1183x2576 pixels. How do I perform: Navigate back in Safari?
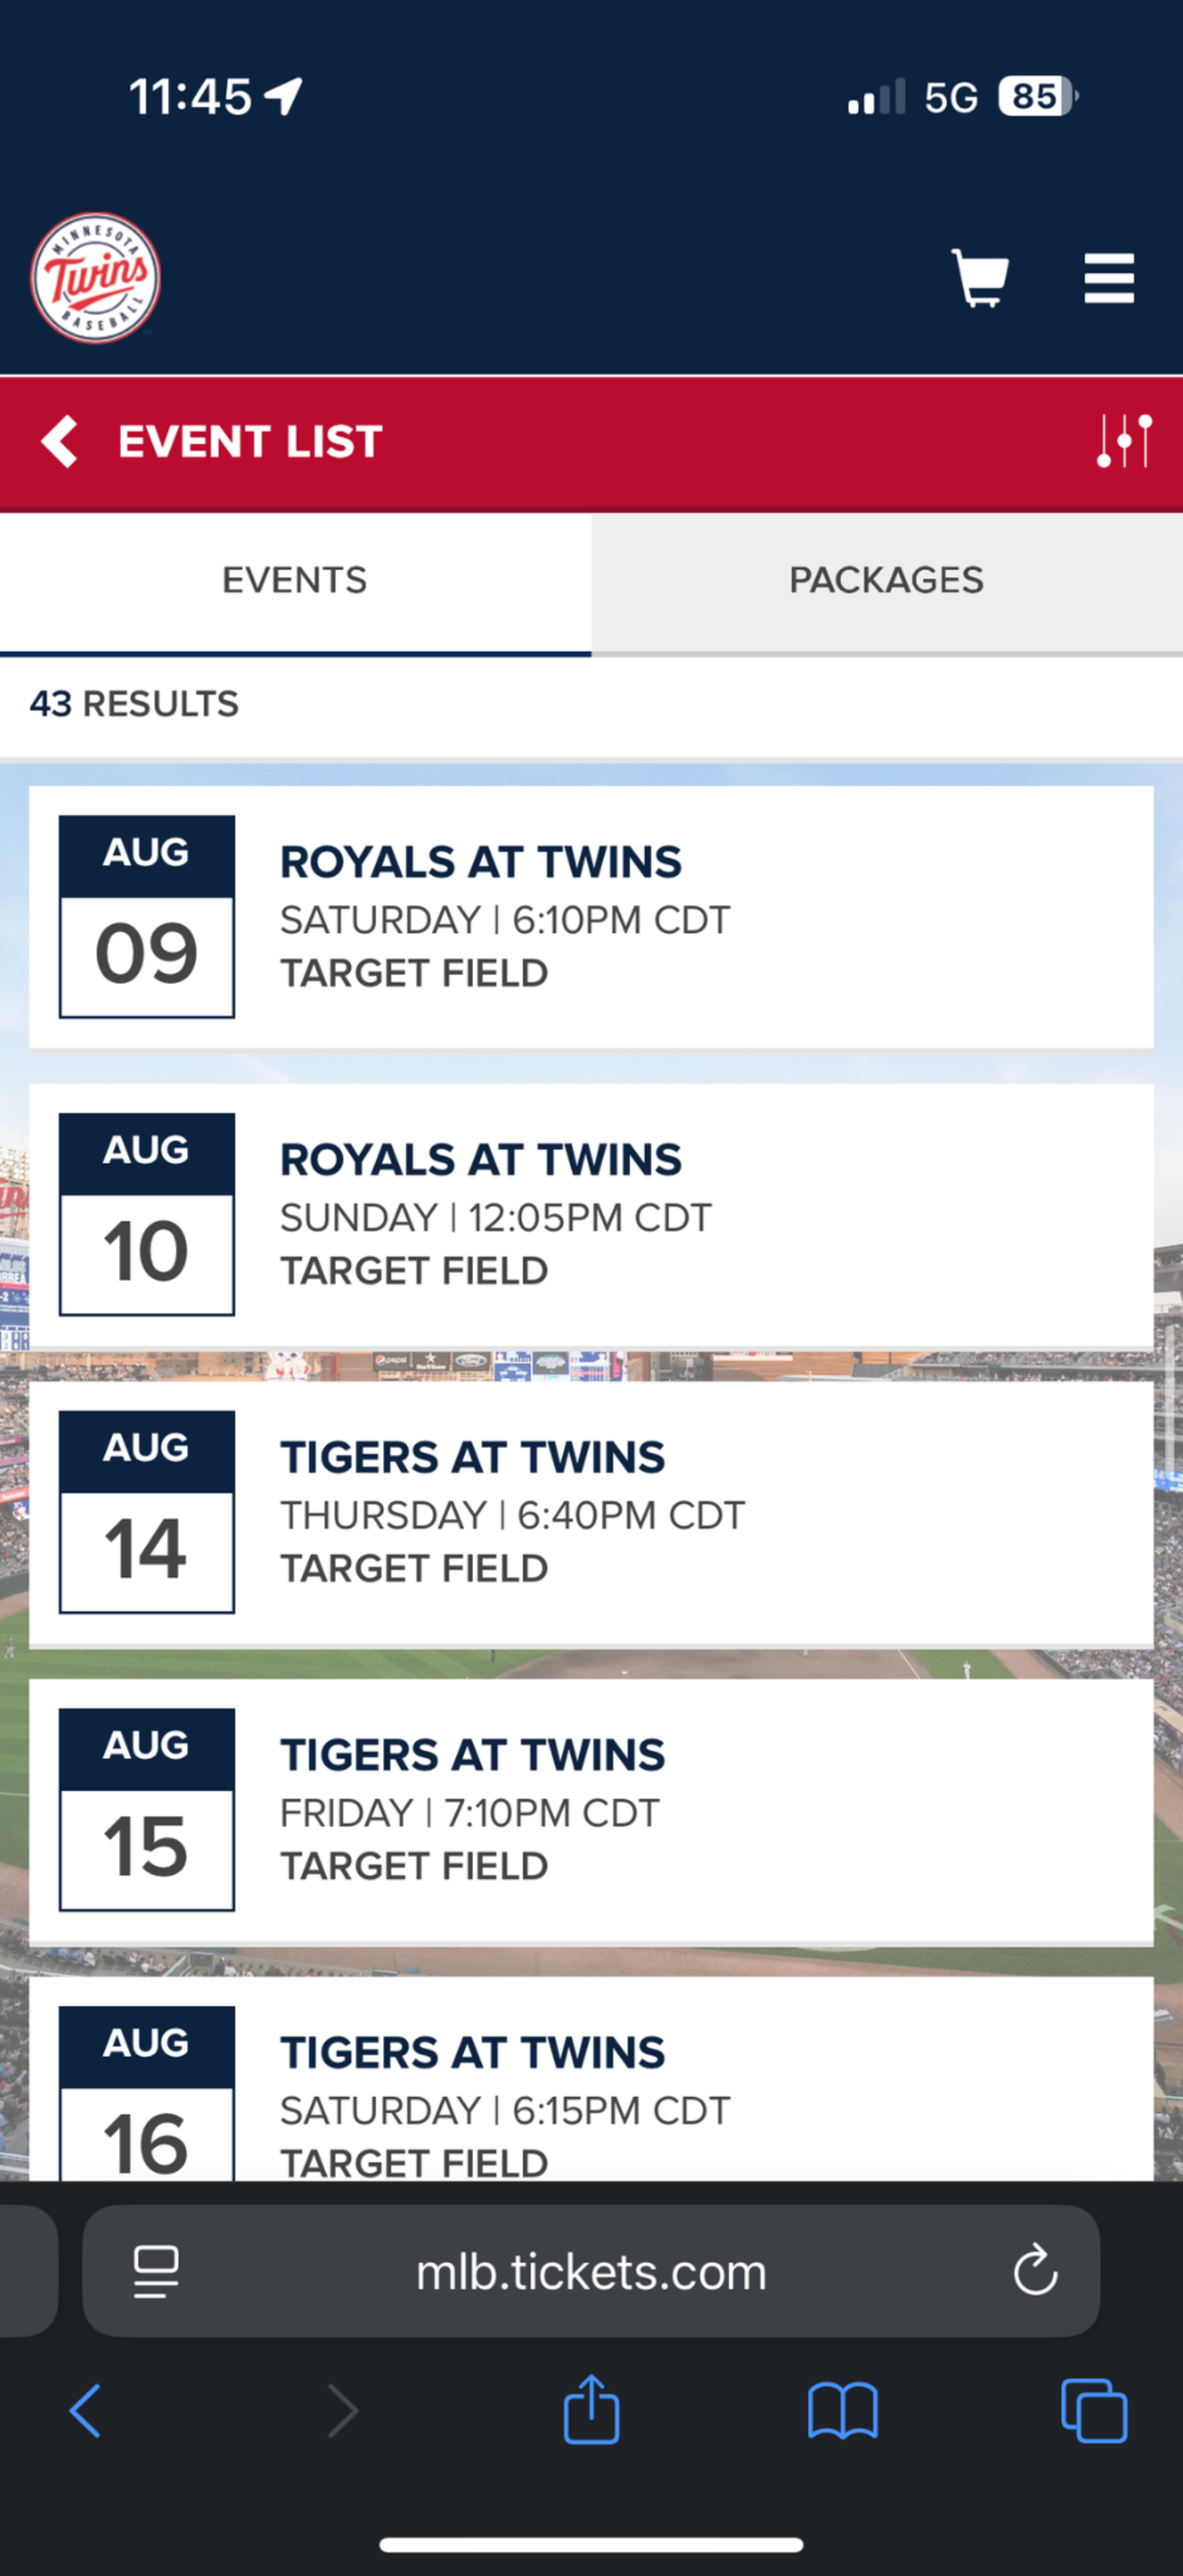pyautogui.click(x=86, y=2411)
